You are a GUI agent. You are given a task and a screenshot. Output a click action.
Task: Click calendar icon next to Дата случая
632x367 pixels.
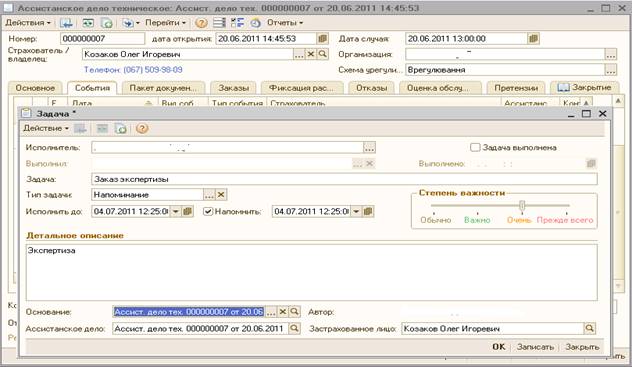coord(533,39)
